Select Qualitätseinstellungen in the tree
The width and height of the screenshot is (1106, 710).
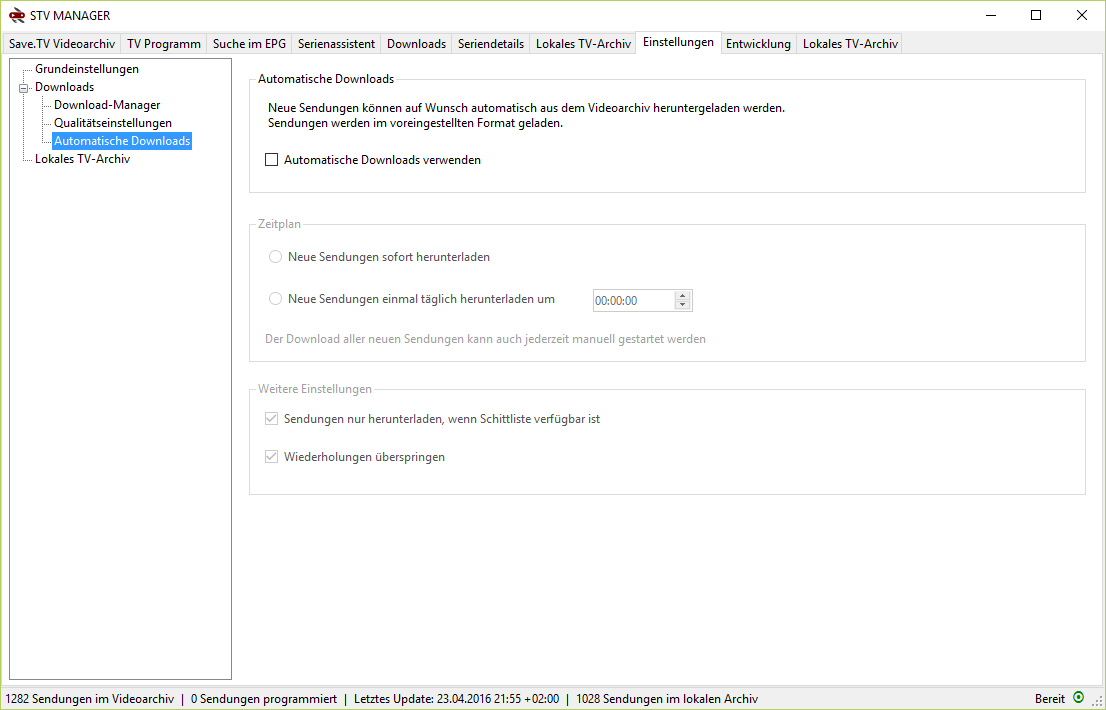click(113, 122)
